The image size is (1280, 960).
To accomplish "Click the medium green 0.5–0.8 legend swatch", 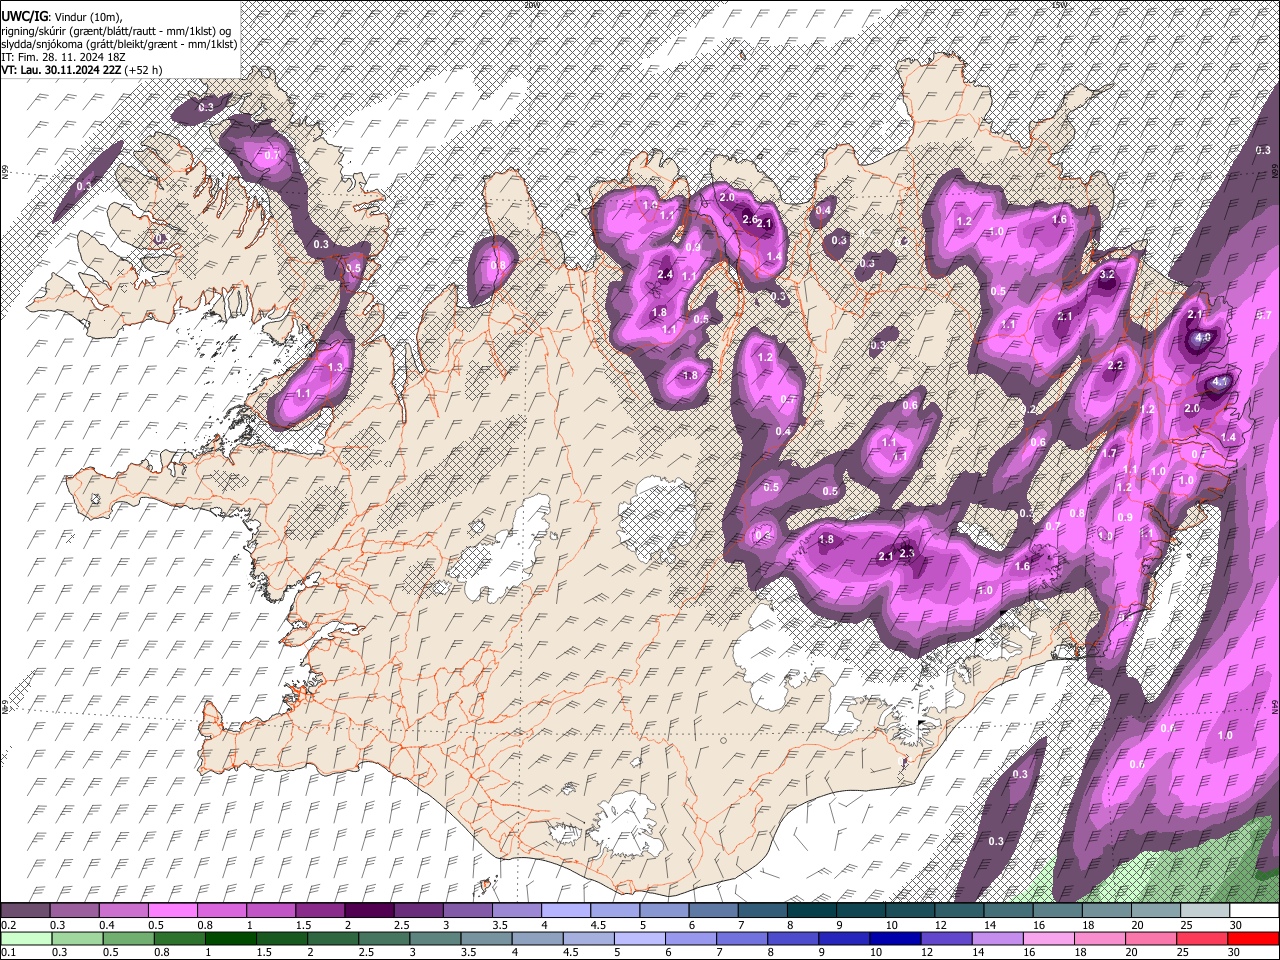I will [128, 938].
